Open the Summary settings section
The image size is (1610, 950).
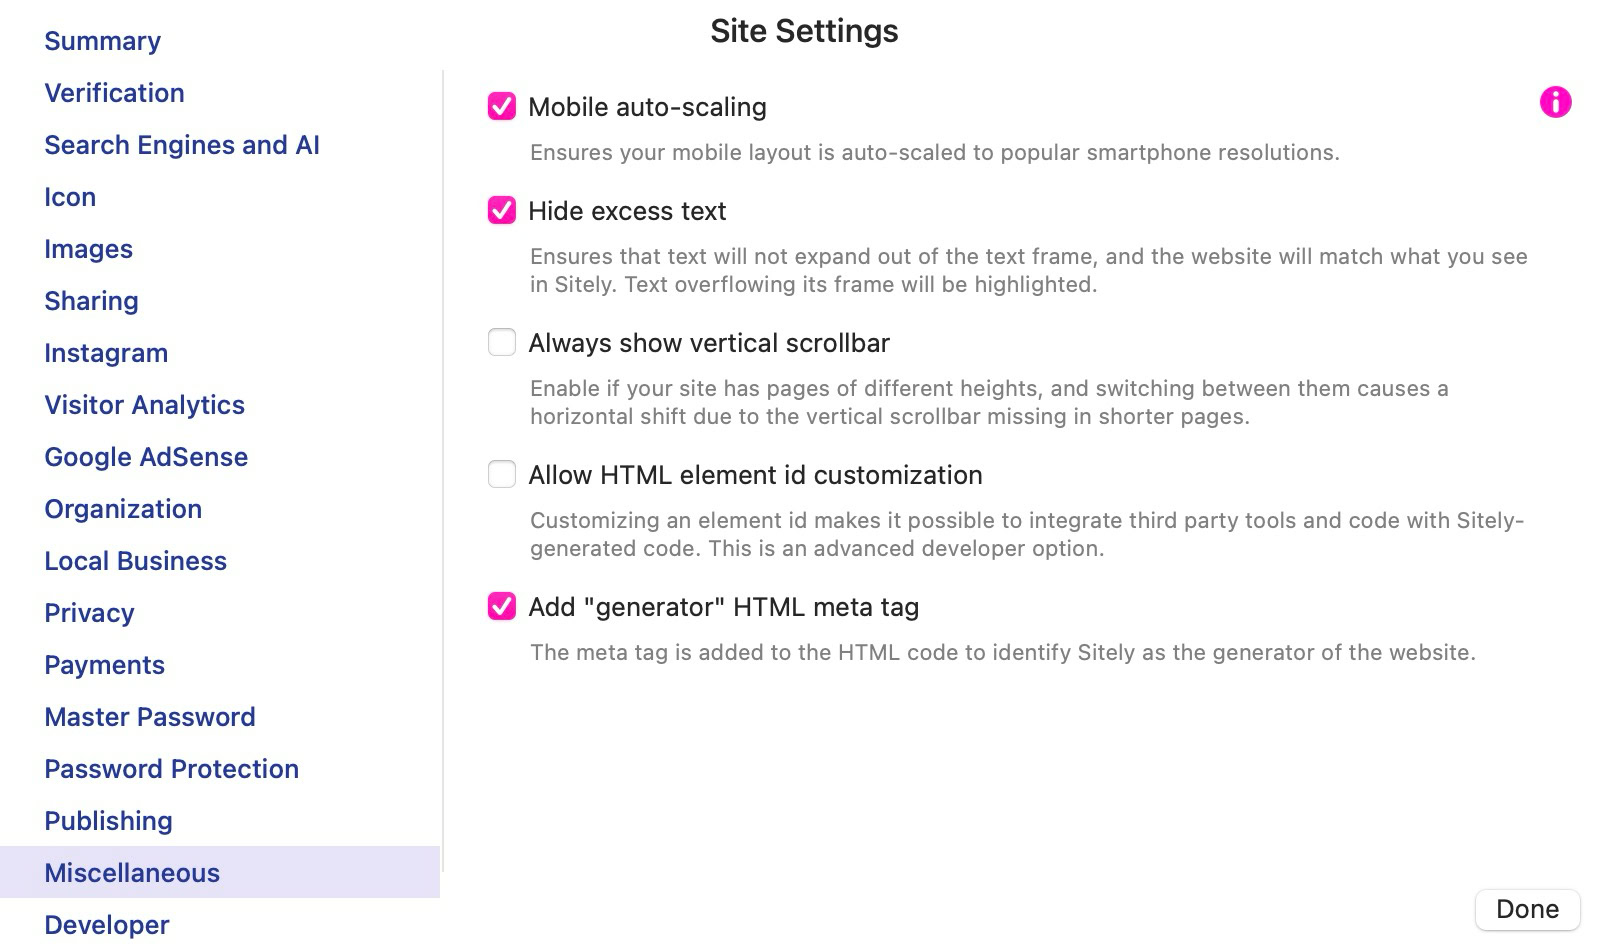click(x=102, y=41)
